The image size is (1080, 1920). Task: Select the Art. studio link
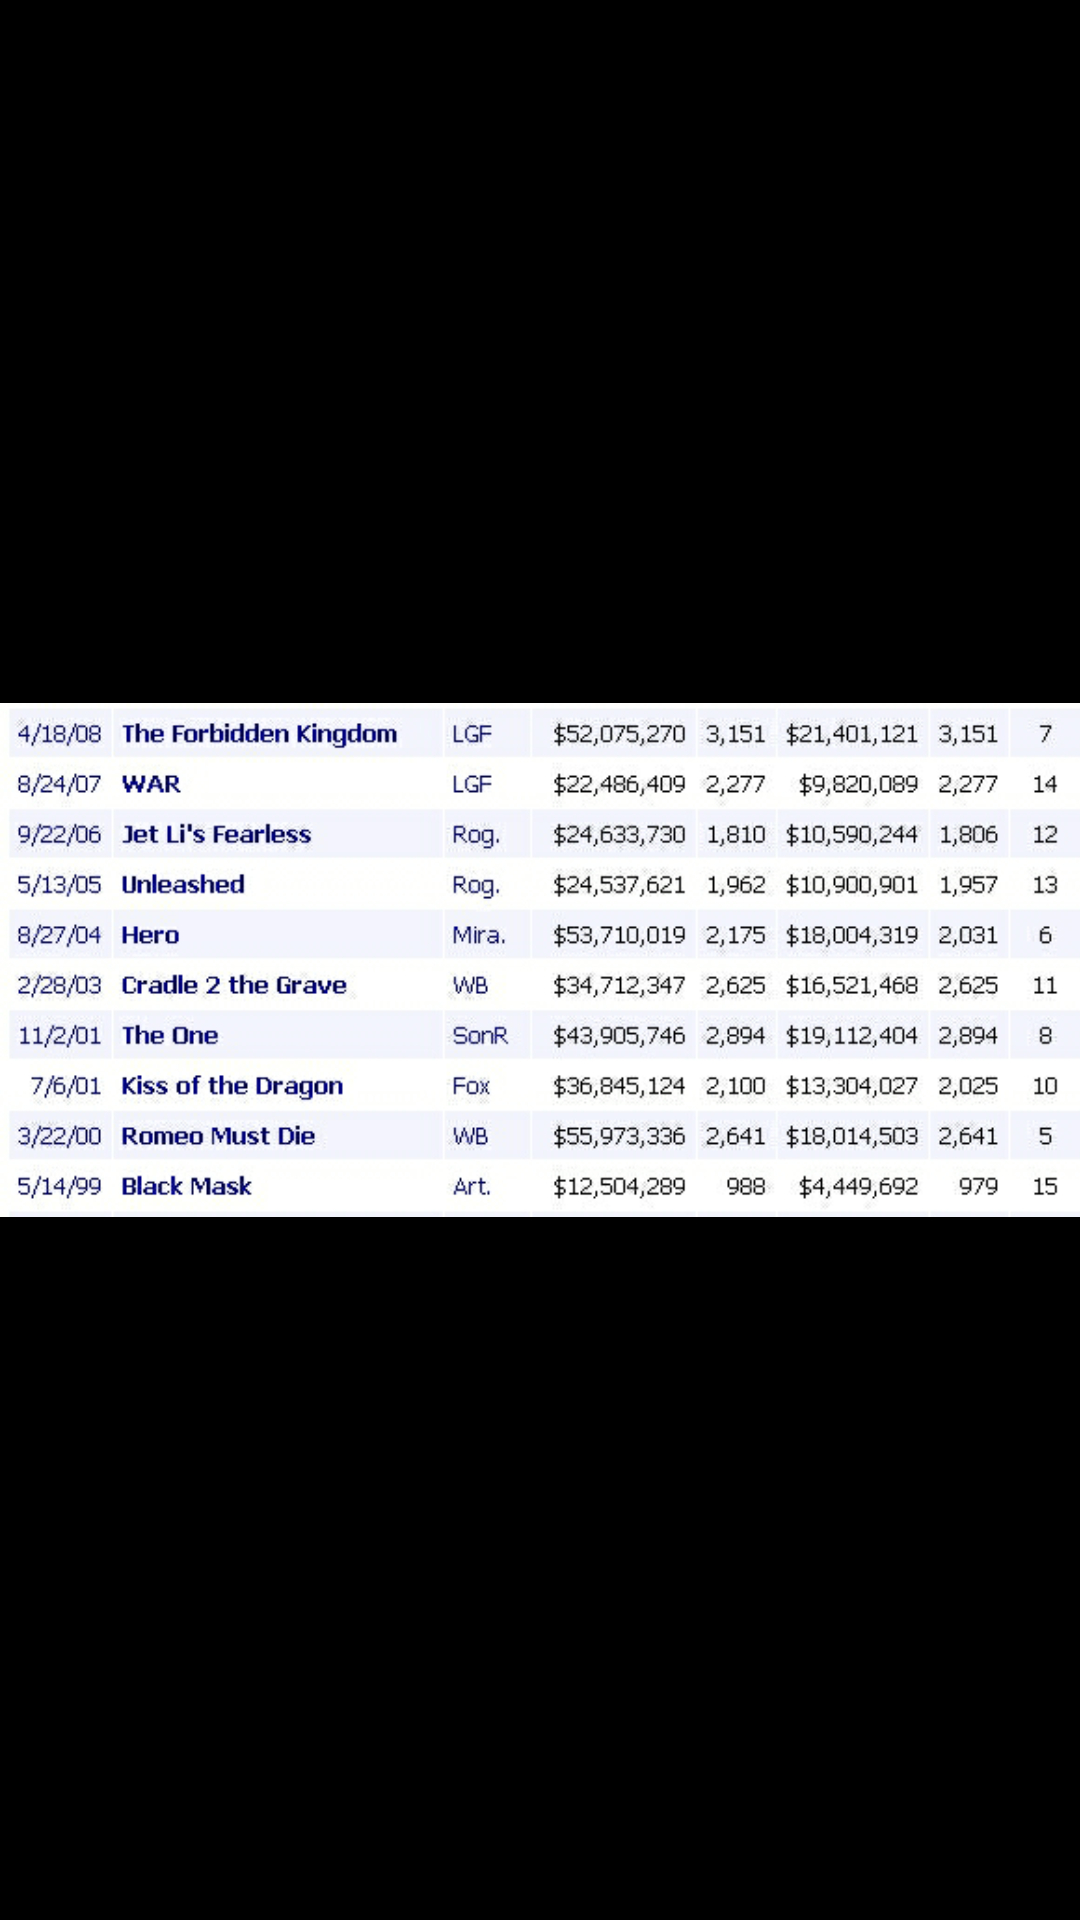coord(471,1187)
